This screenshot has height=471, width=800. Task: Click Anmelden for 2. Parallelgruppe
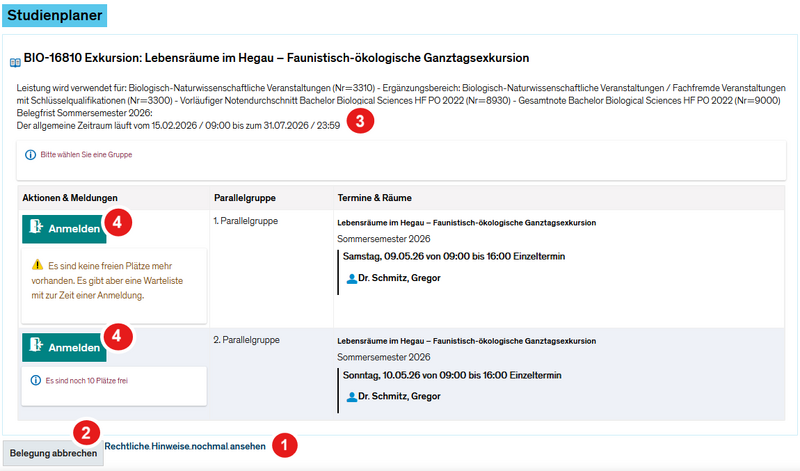(64, 348)
